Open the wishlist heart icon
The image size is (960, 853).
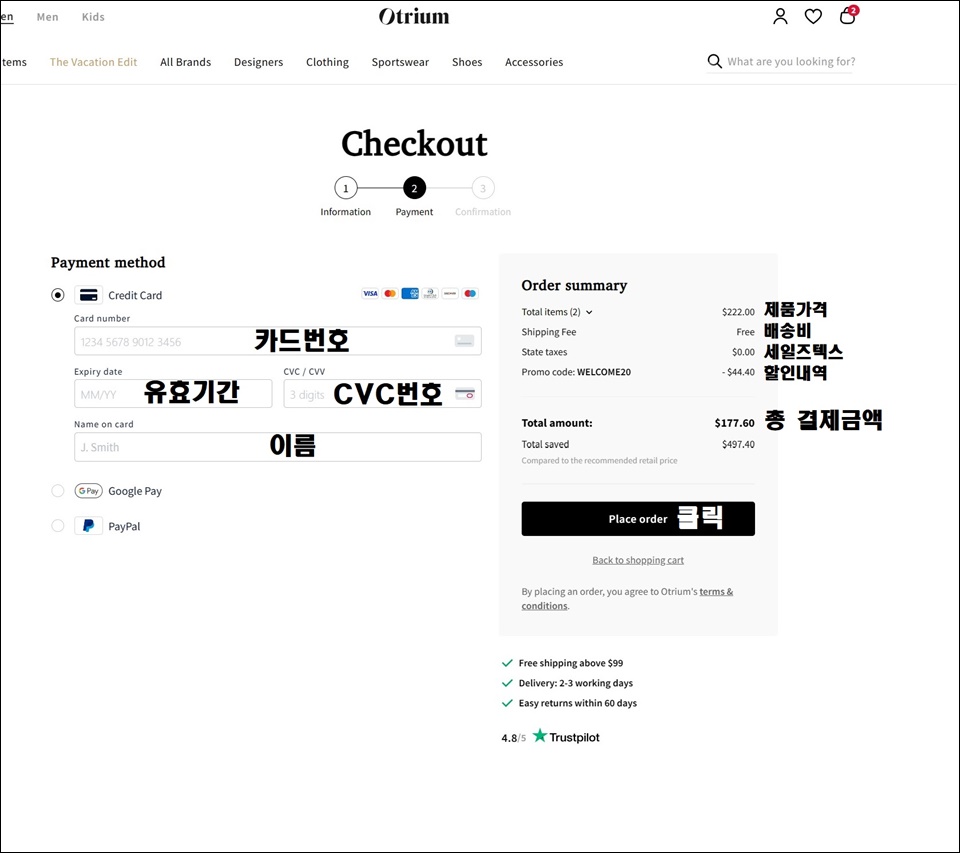tap(813, 17)
